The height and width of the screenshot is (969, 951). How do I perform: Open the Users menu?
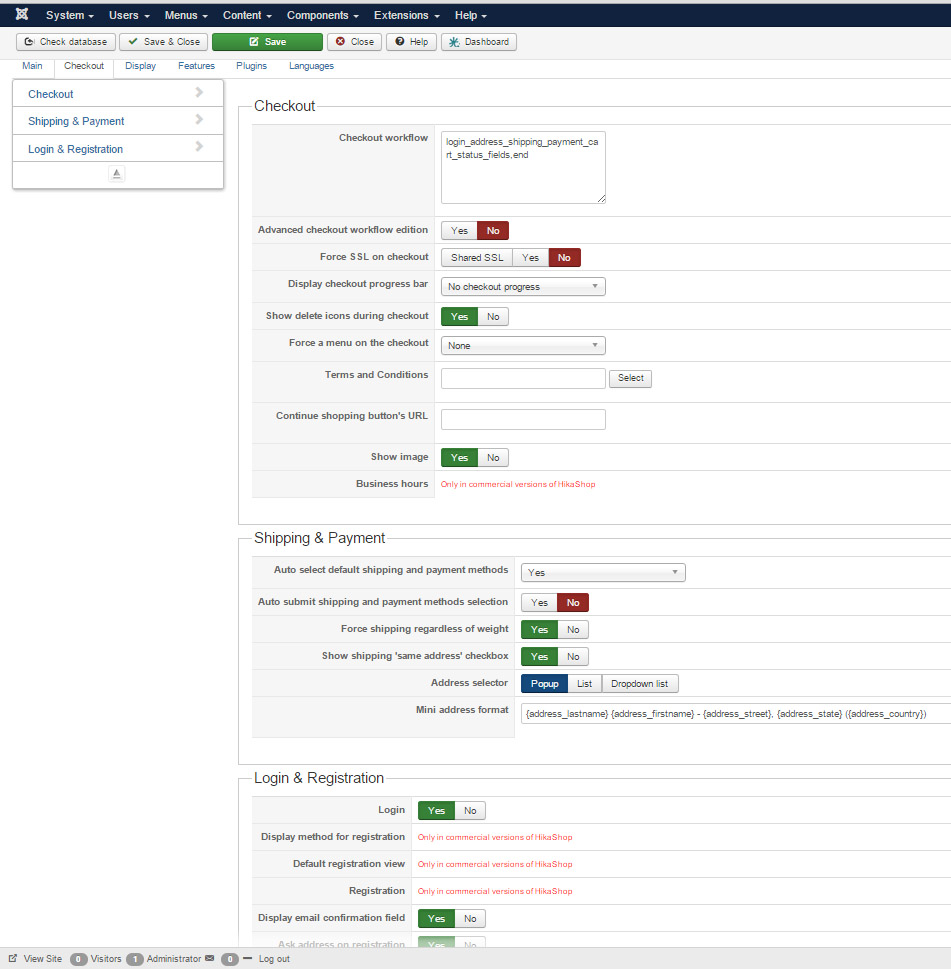(x=129, y=15)
